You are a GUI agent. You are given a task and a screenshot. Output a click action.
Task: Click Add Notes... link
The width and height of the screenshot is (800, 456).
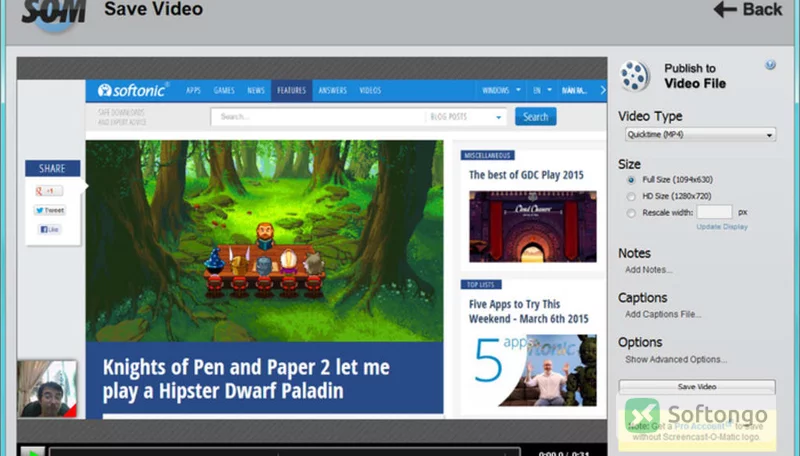[x=648, y=270]
